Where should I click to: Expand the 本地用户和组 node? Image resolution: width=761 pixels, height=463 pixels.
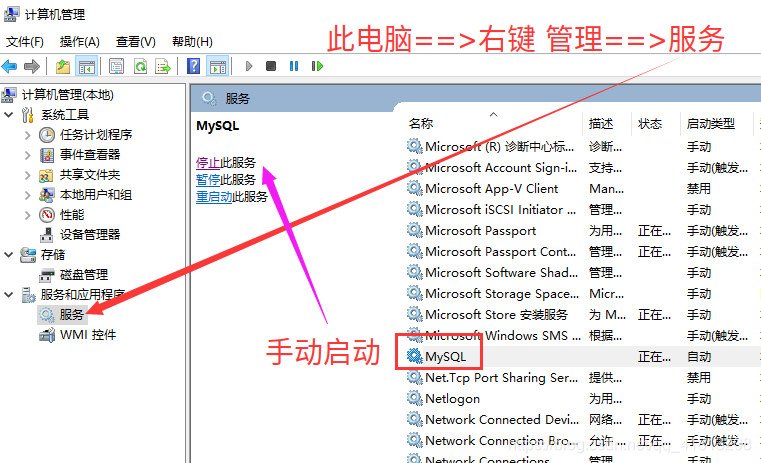(28, 195)
